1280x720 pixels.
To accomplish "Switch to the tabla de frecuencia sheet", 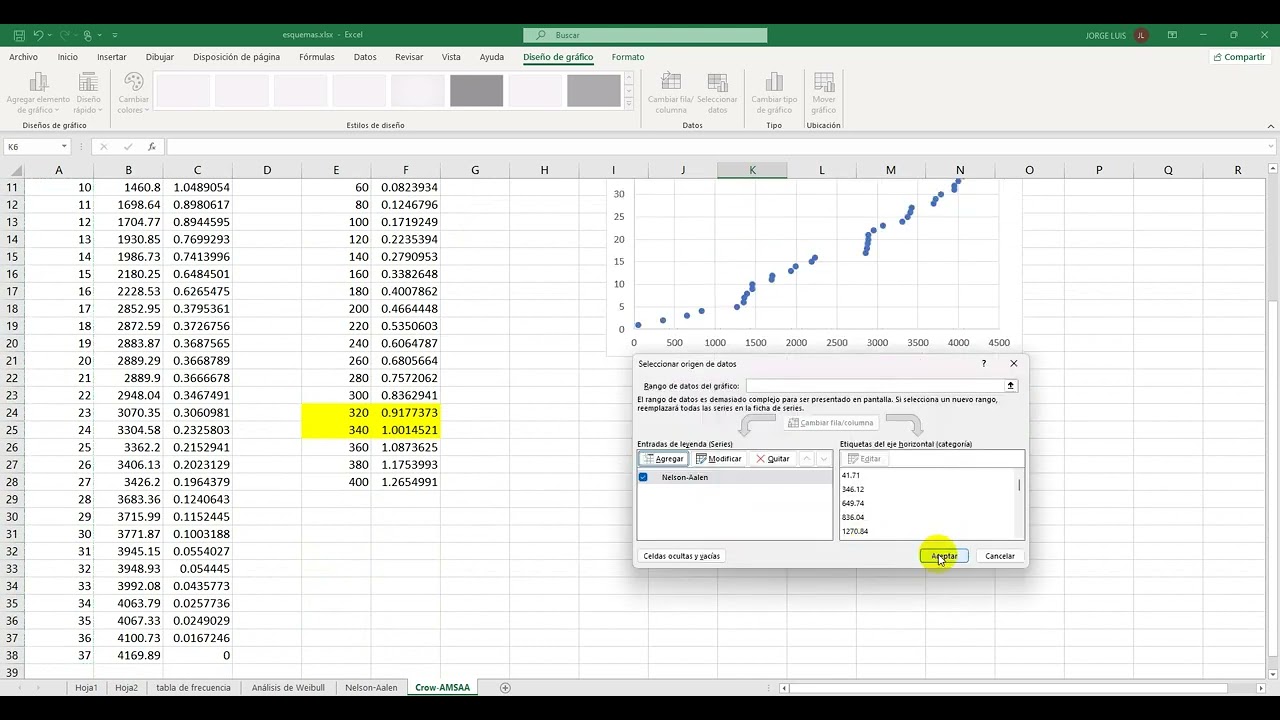I will 193,687.
